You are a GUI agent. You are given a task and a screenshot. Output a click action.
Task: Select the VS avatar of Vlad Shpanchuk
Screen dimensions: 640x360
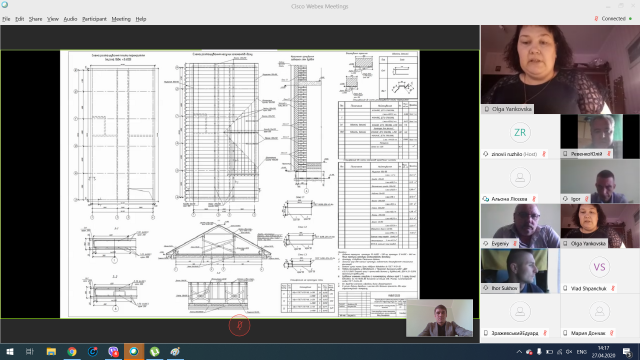click(x=599, y=267)
